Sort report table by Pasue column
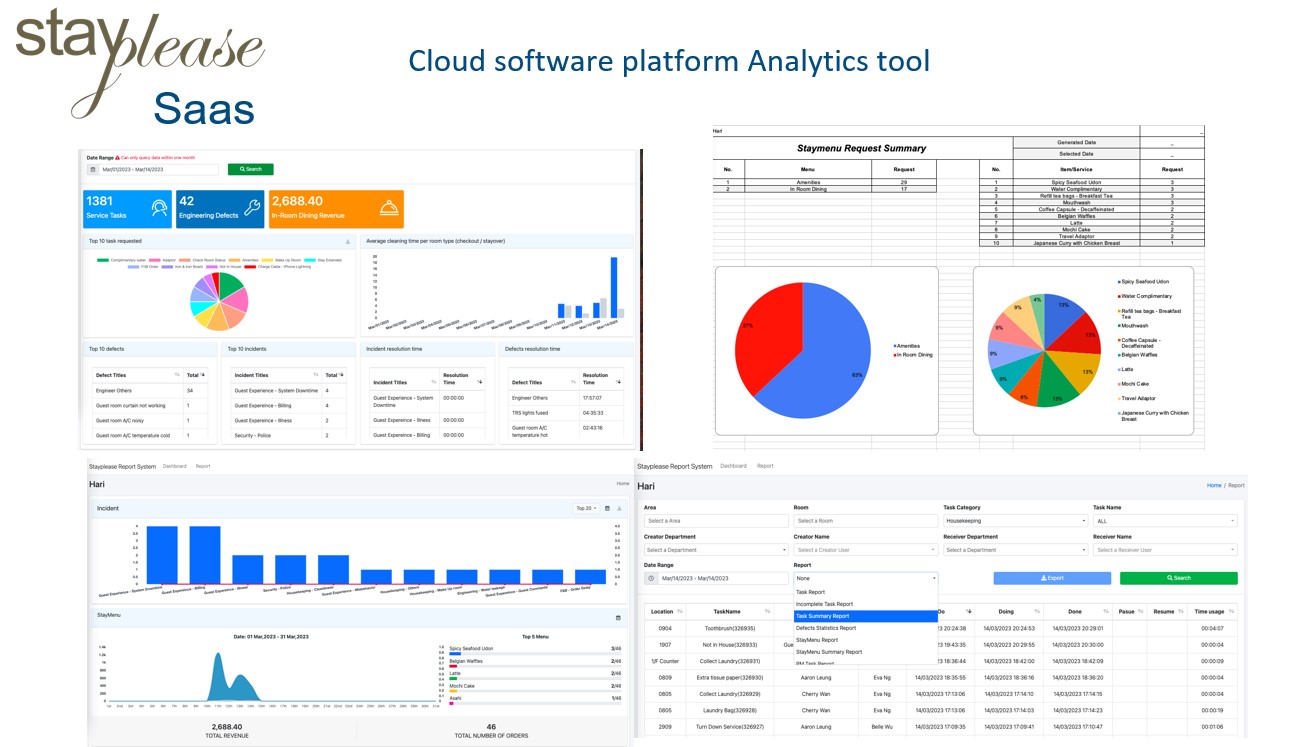The image size is (1302, 747). coord(1141,611)
